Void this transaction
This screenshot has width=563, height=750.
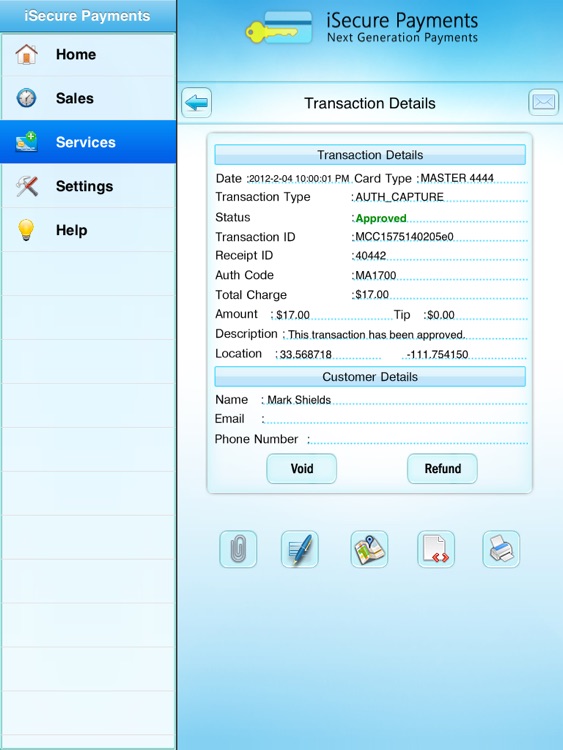tap(301, 468)
